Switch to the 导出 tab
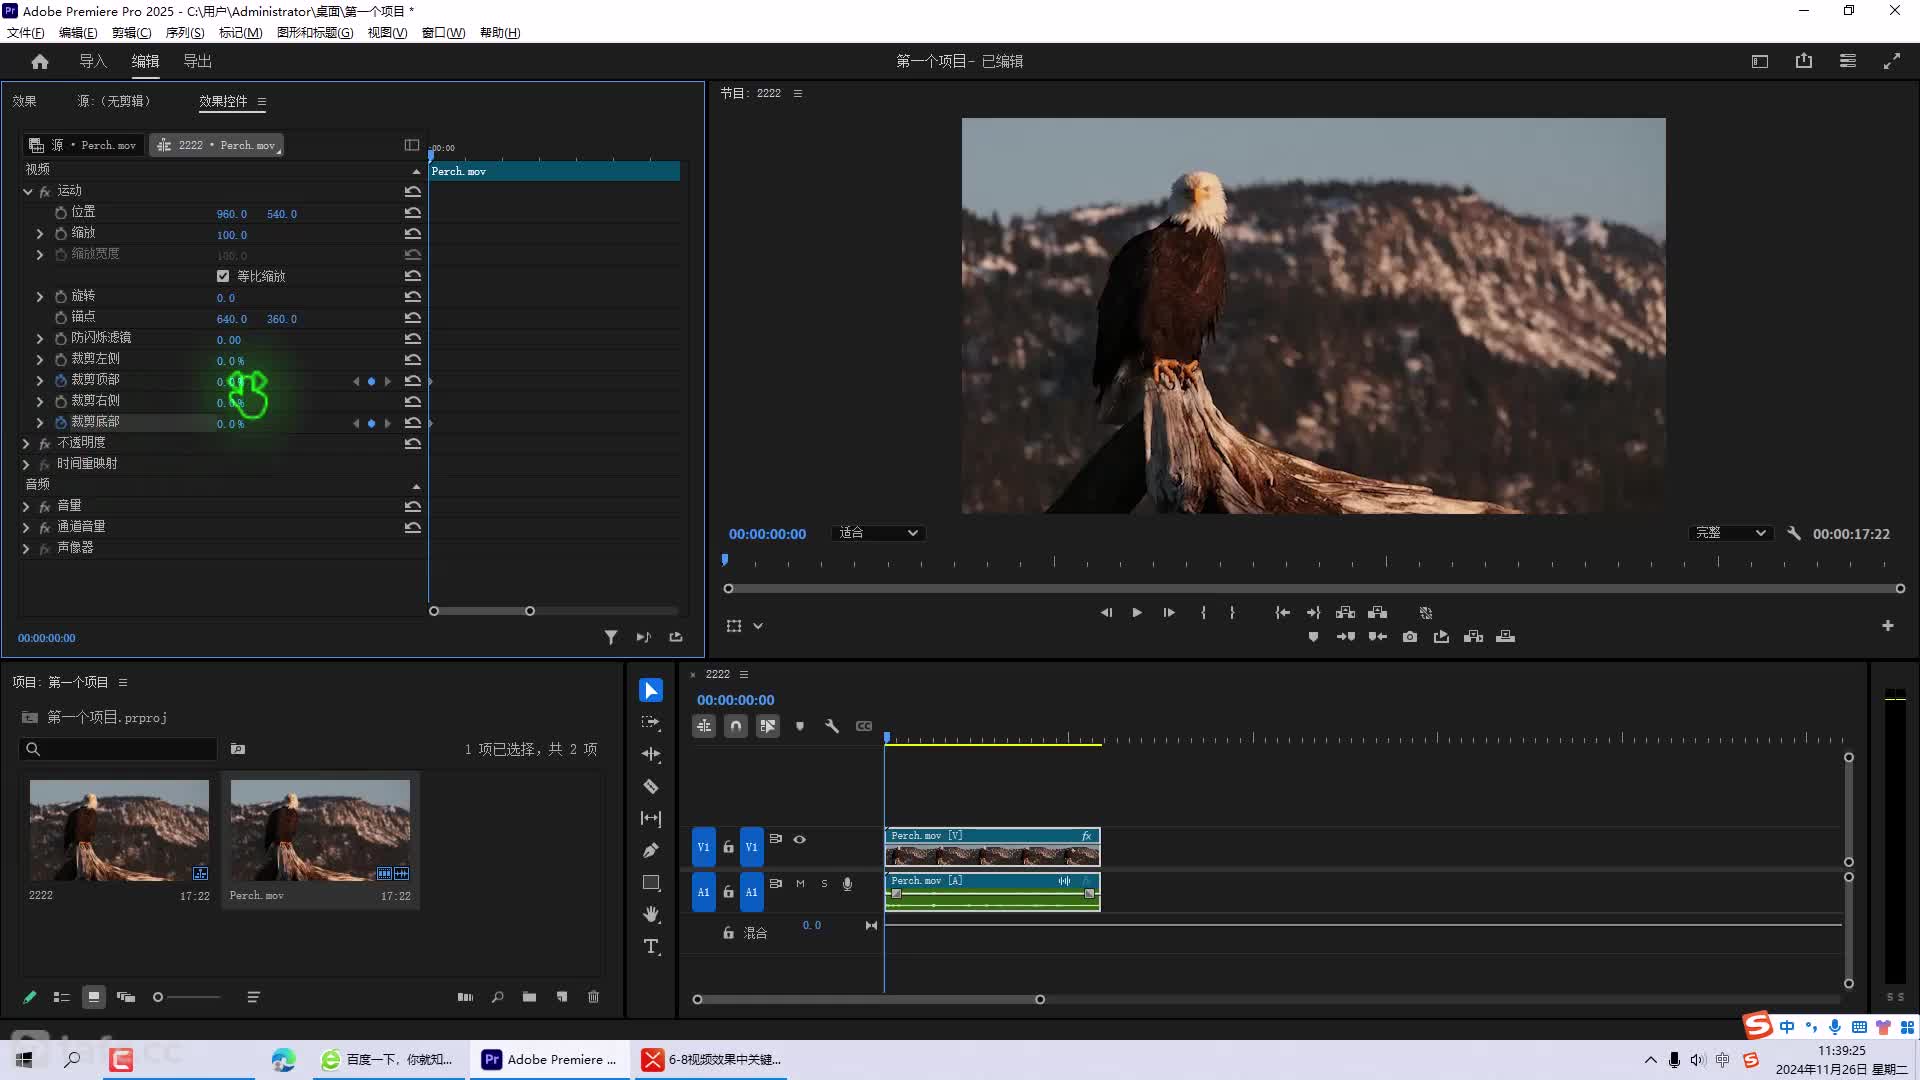 coord(197,61)
